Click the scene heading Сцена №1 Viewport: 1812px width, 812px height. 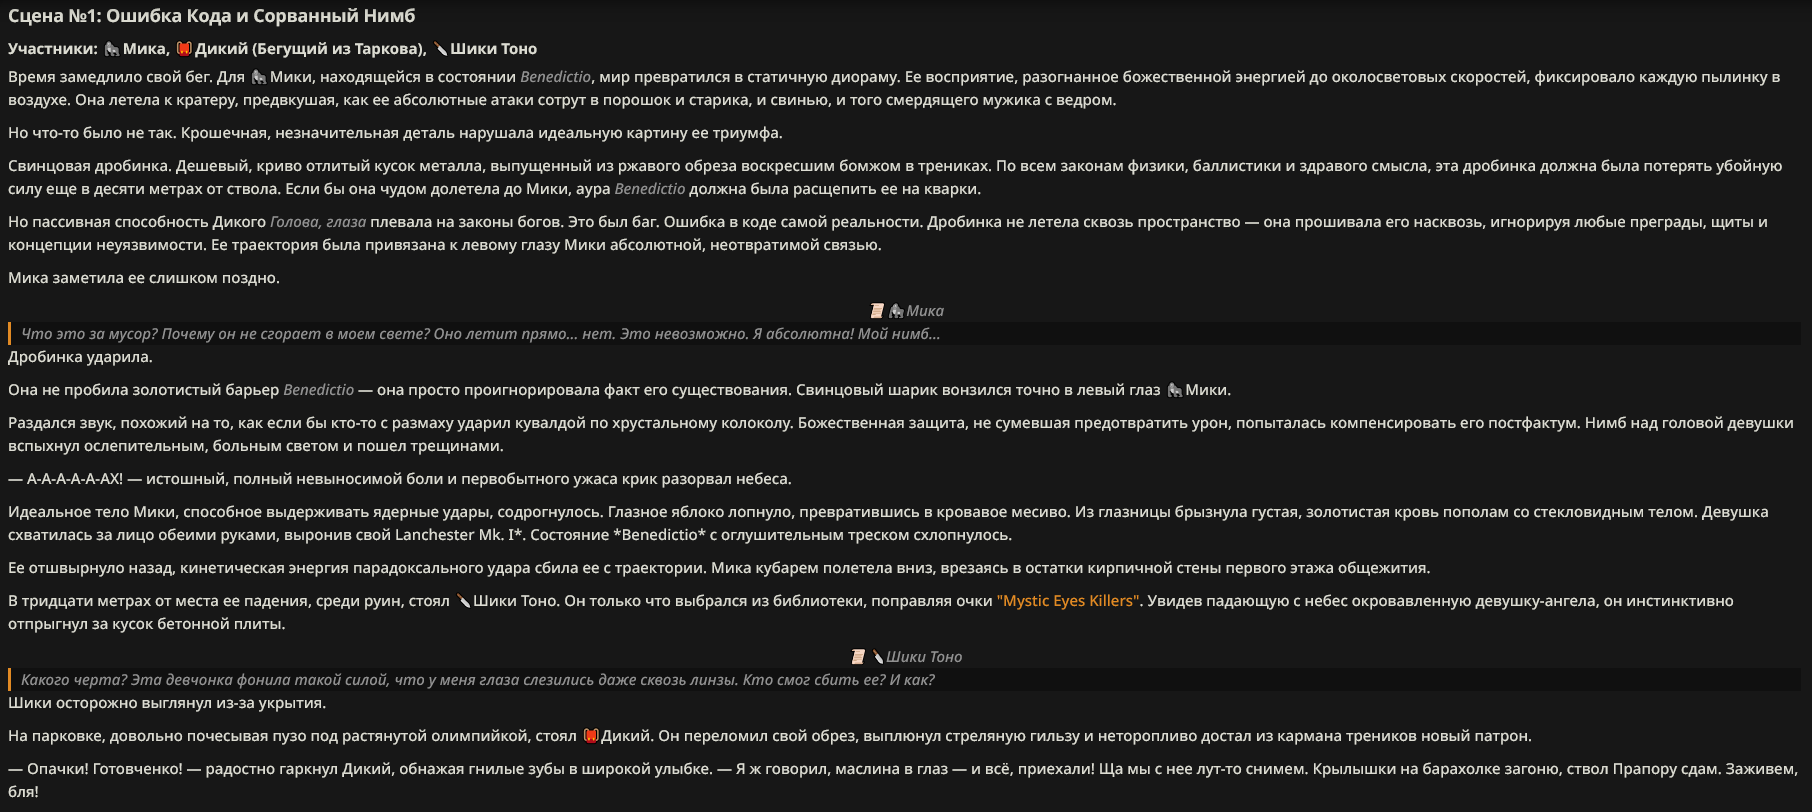pyautogui.click(x=211, y=16)
